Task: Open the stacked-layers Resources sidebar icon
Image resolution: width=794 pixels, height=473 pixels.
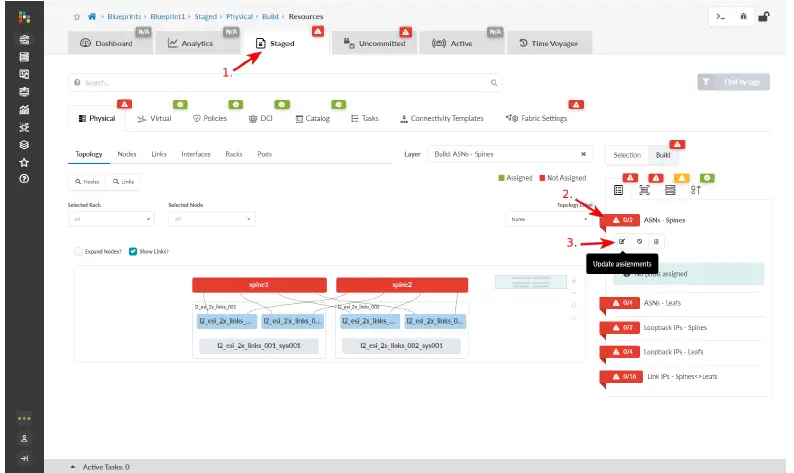Action: pos(24,144)
